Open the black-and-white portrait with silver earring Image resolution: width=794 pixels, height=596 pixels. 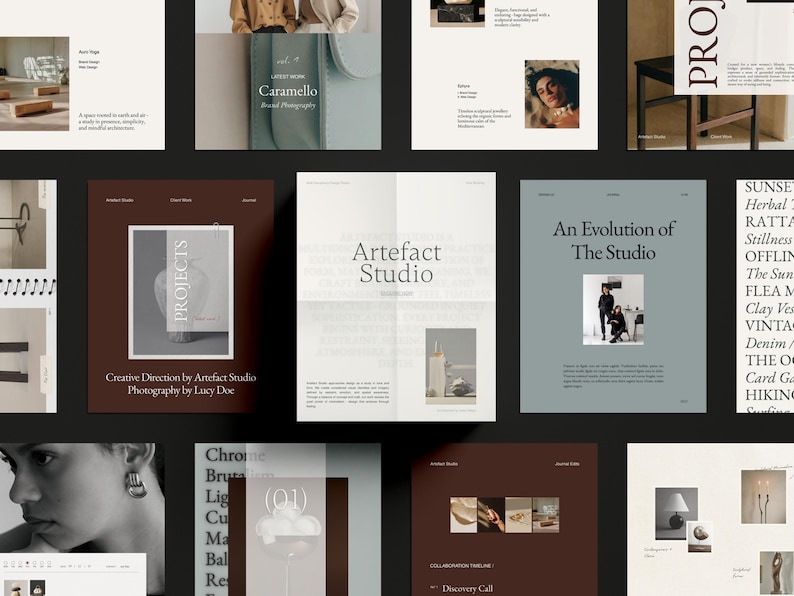click(82, 499)
